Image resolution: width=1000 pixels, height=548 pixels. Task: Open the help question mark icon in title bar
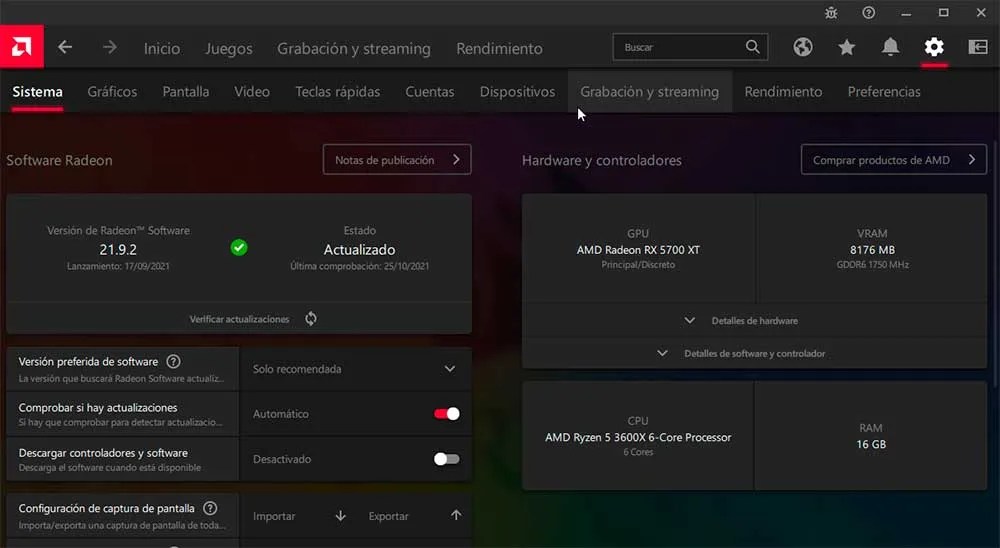(x=869, y=13)
